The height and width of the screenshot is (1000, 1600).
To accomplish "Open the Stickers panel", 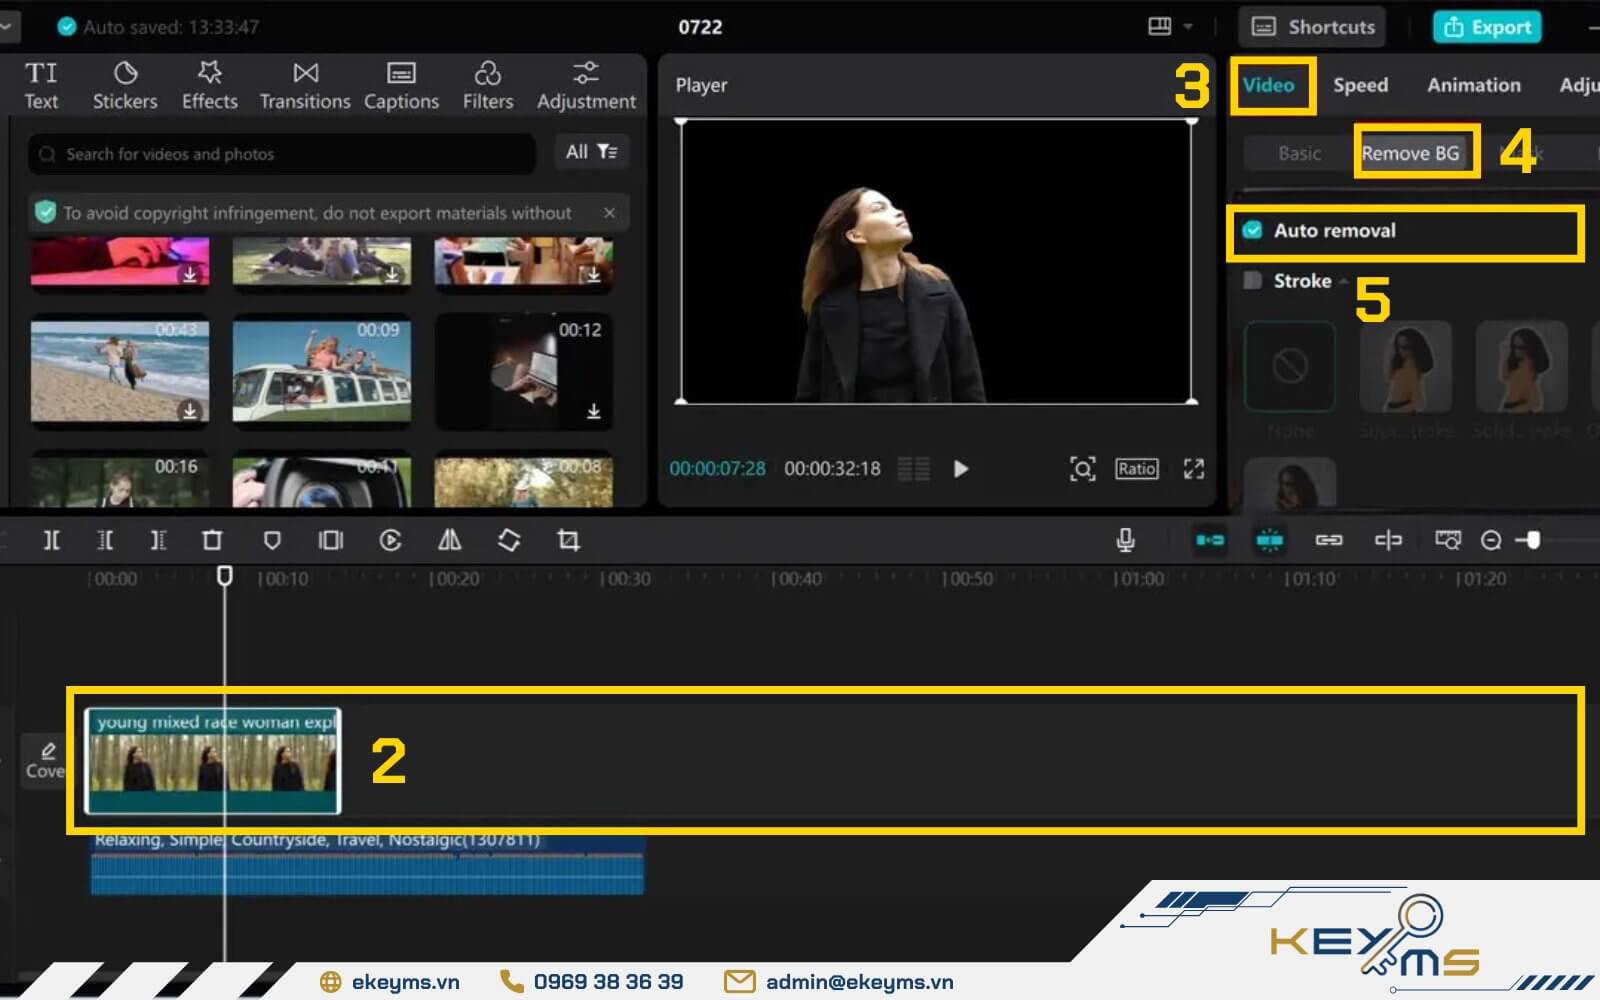I will [124, 84].
